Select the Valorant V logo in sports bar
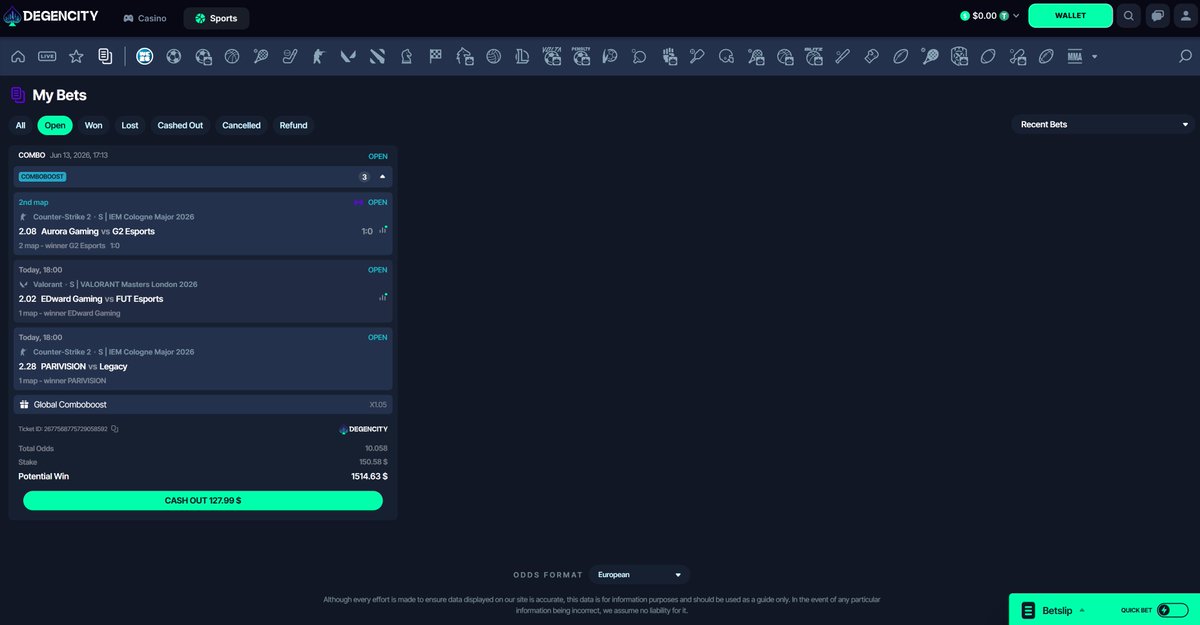Viewport: 1200px width, 625px height. [x=348, y=57]
